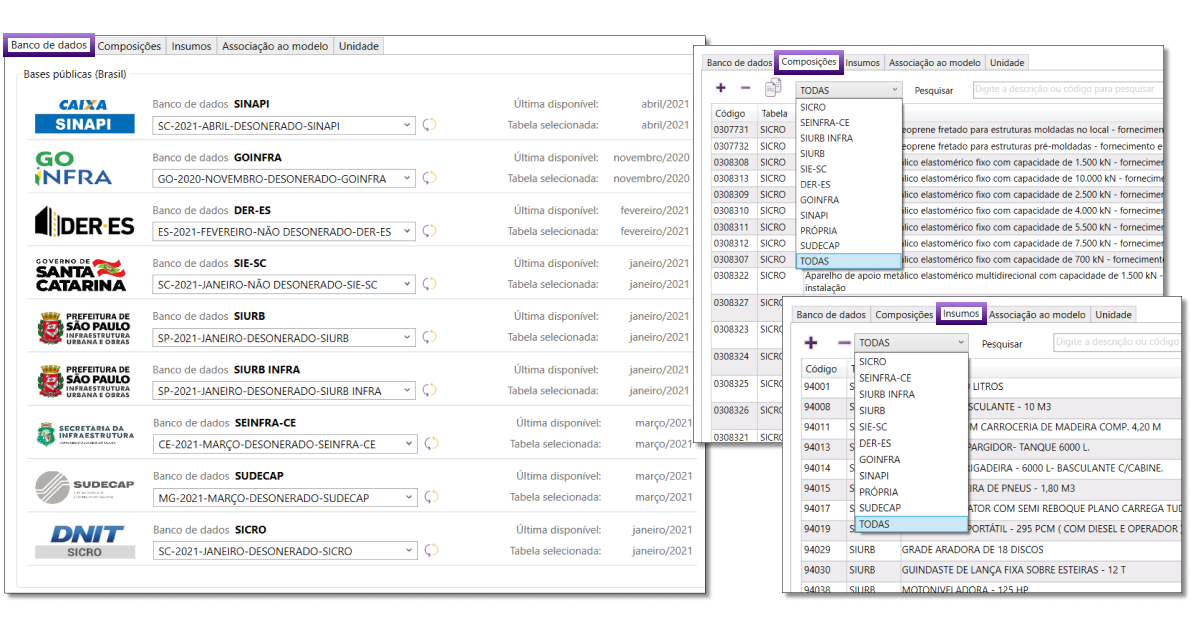Refresh the SIE-SC database icon
This screenshot has height=627, width=1200.
pos(429,284)
